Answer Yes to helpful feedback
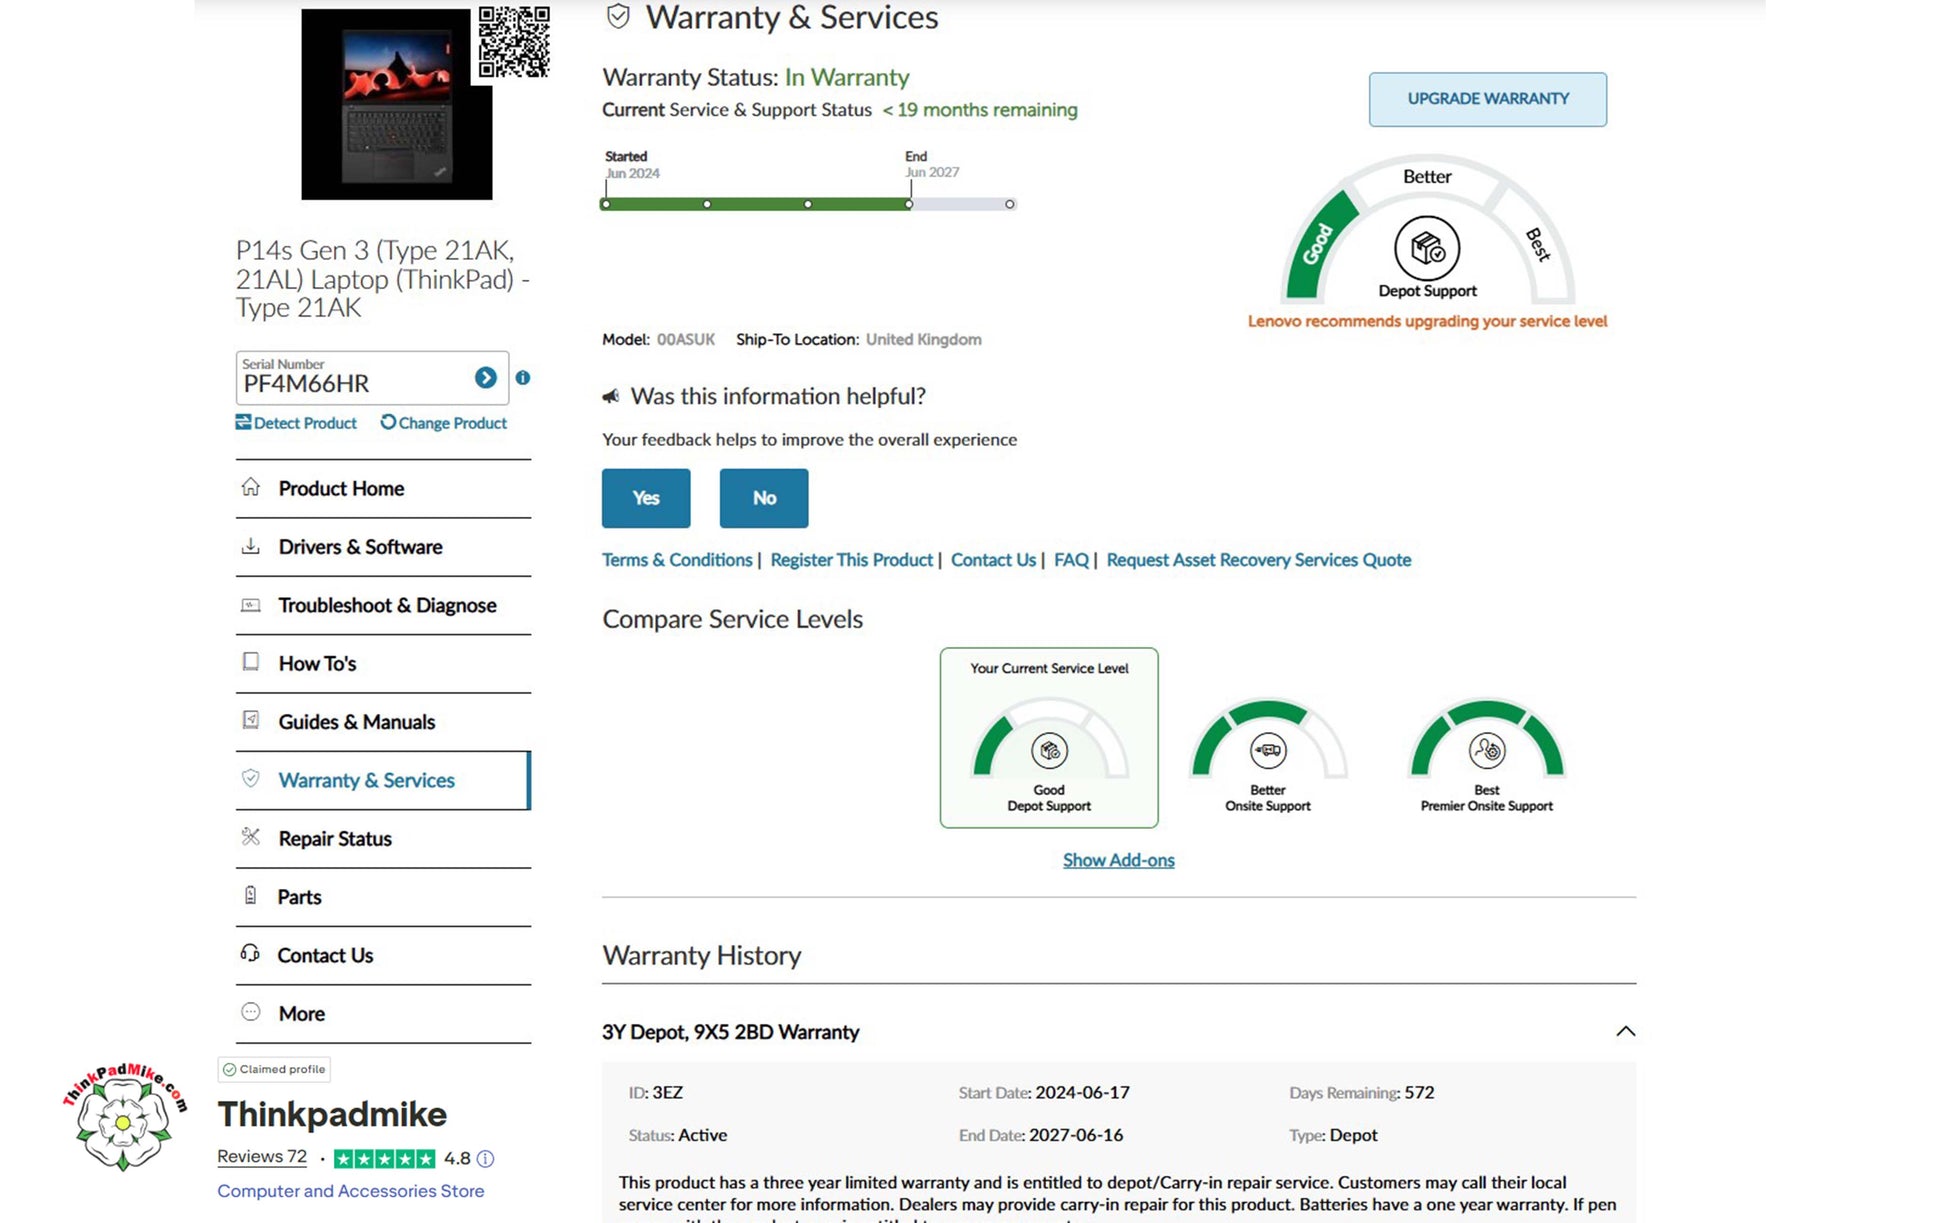1946x1223 pixels. pyautogui.click(x=646, y=498)
